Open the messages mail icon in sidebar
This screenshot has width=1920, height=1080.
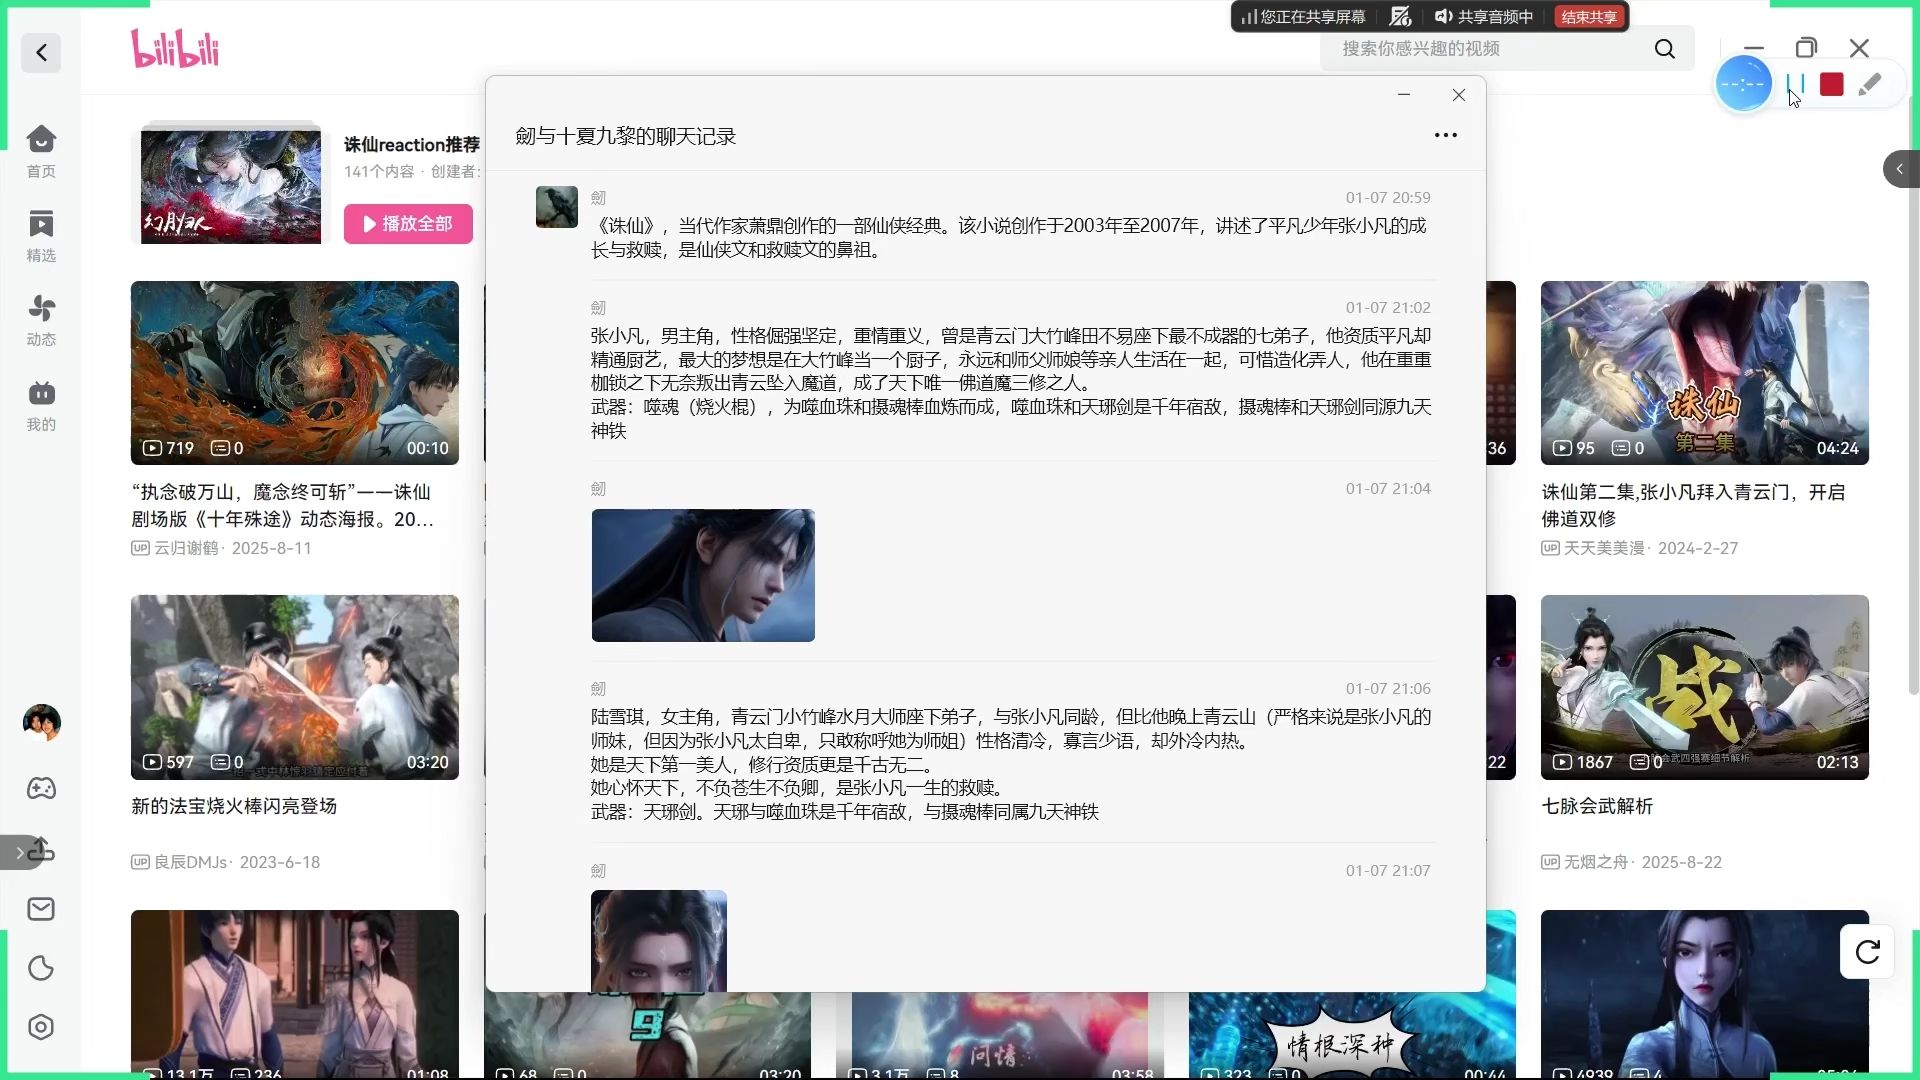point(40,908)
